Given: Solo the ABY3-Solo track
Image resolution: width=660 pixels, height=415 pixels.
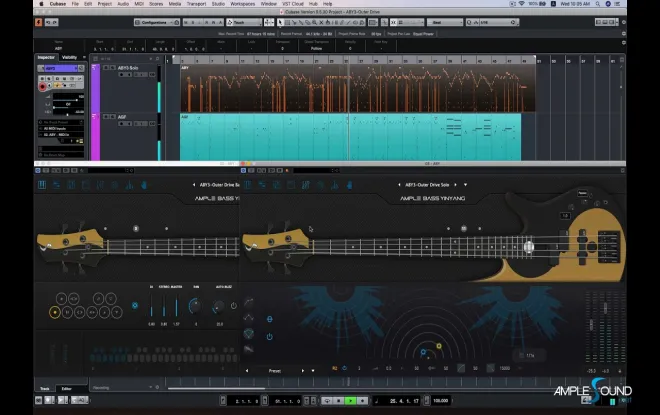Looking at the screenshot, I should point(112,68).
